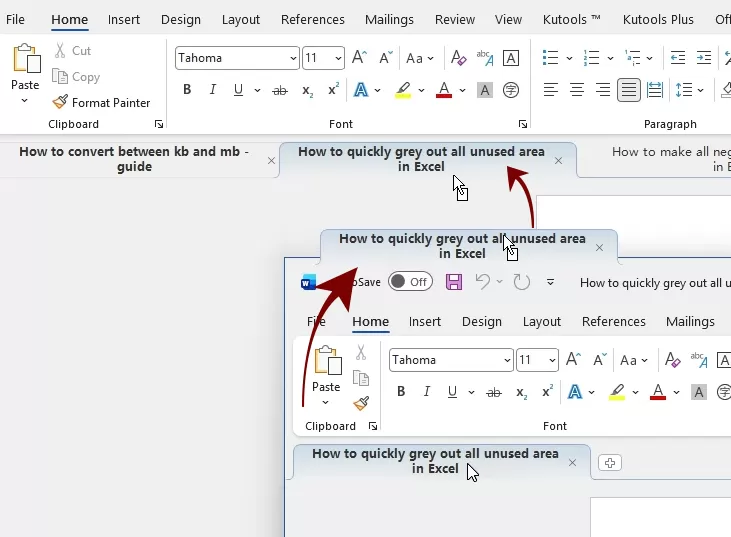Toggle Bold in the back window
Image resolution: width=731 pixels, height=537 pixels.
click(x=187, y=90)
